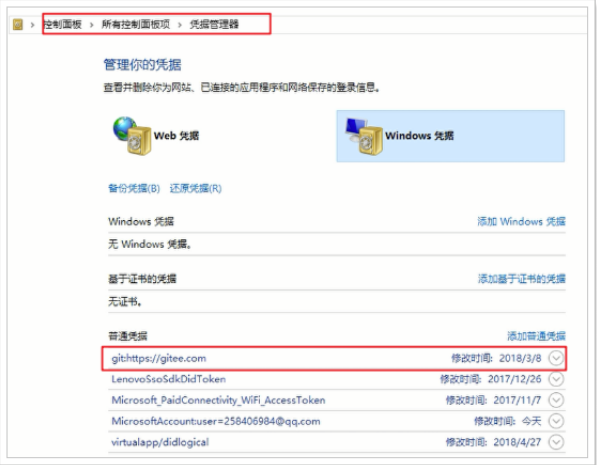Click 无证书。 text
Image resolution: width=597 pixels, height=465 pixels.
125,302
